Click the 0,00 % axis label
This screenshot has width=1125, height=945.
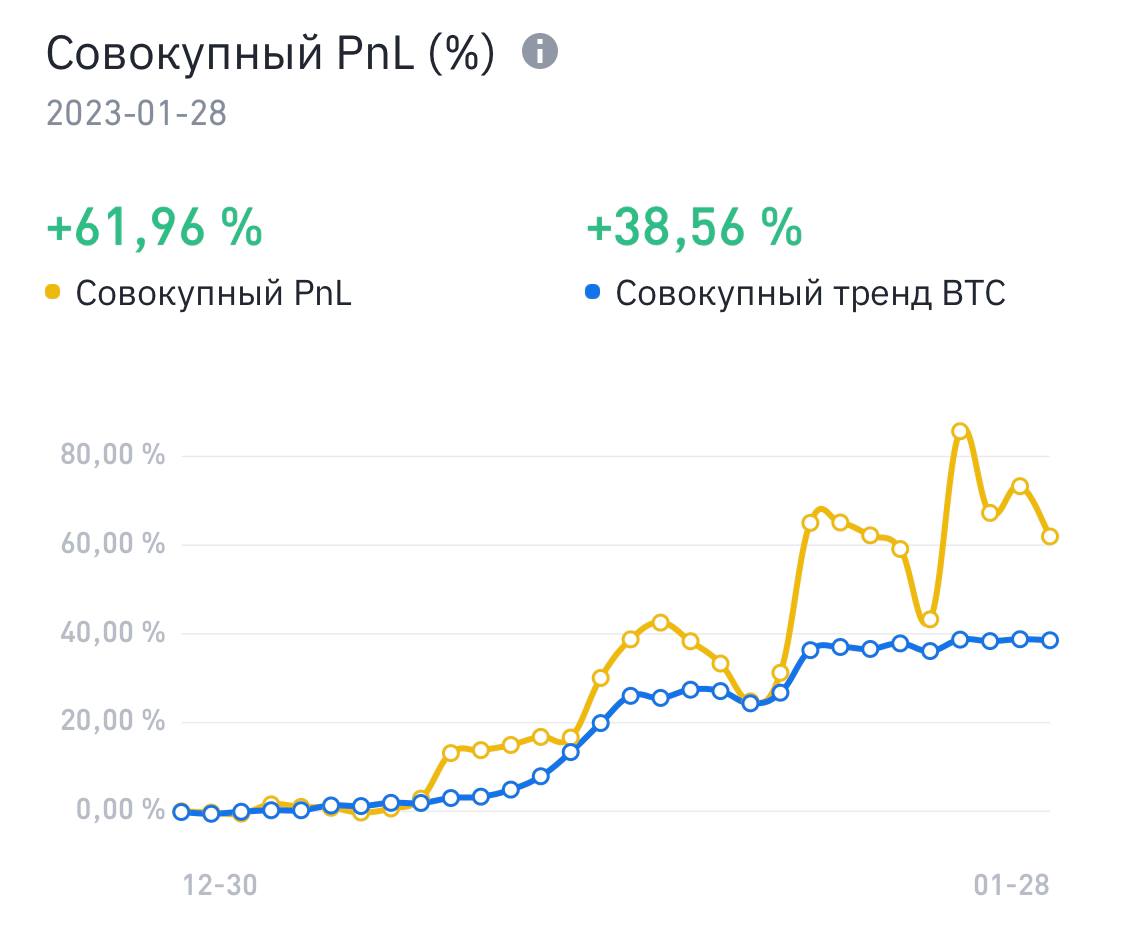tap(121, 809)
